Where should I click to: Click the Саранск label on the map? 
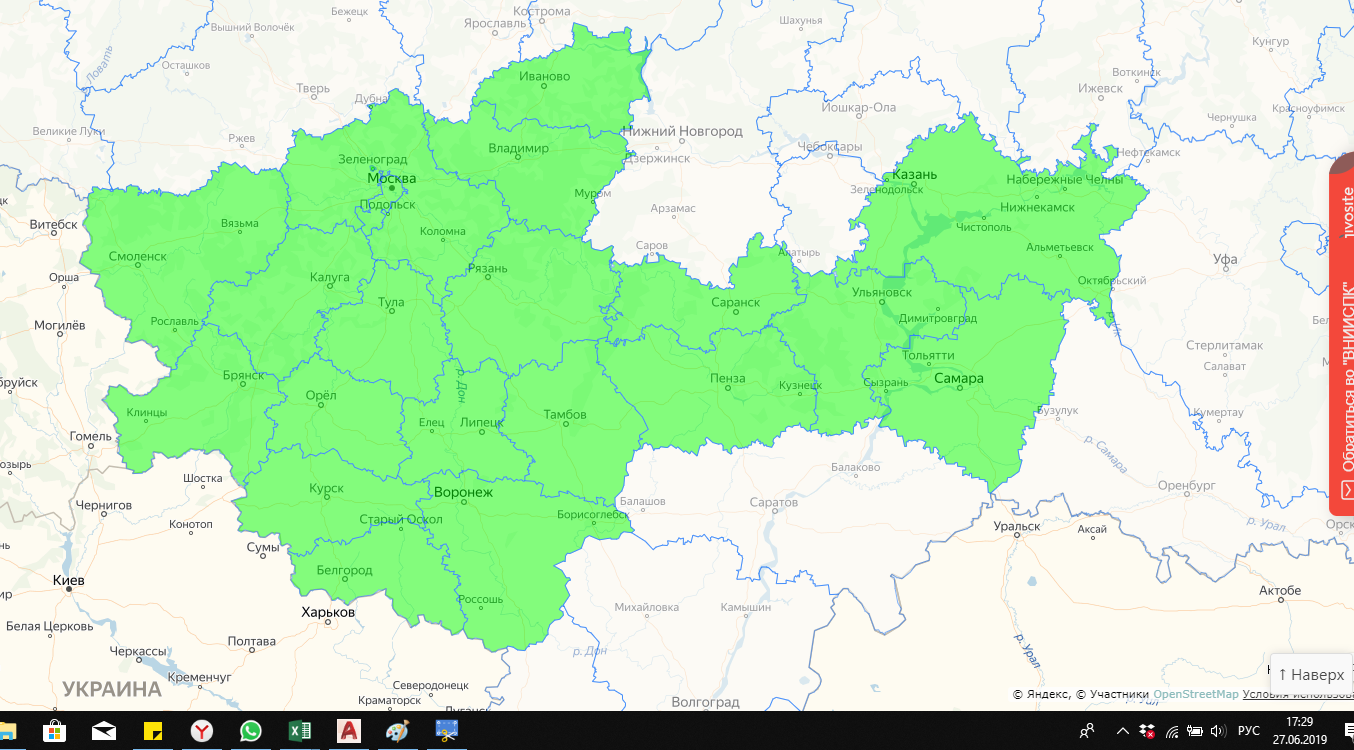[x=735, y=302]
